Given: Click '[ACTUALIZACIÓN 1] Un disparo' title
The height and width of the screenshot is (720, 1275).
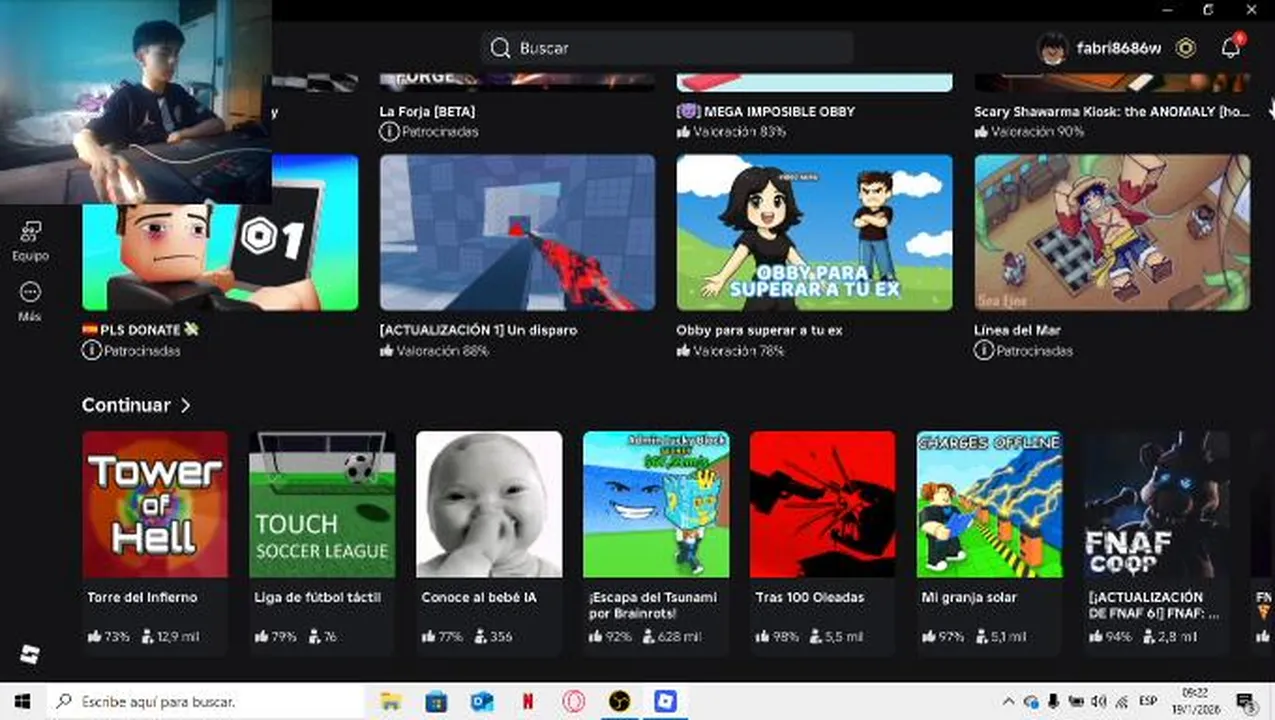Looking at the screenshot, I should click(x=478, y=330).
